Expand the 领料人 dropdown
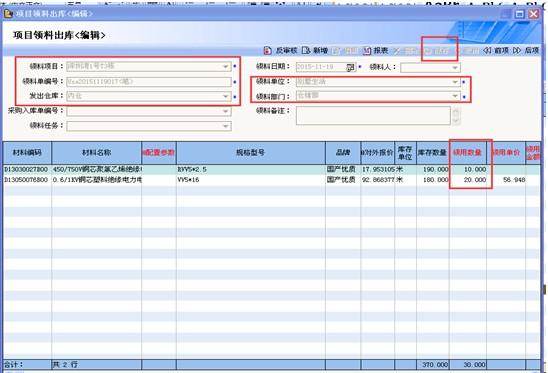The height and width of the screenshot is (373, 548). [x=455, y=67]
